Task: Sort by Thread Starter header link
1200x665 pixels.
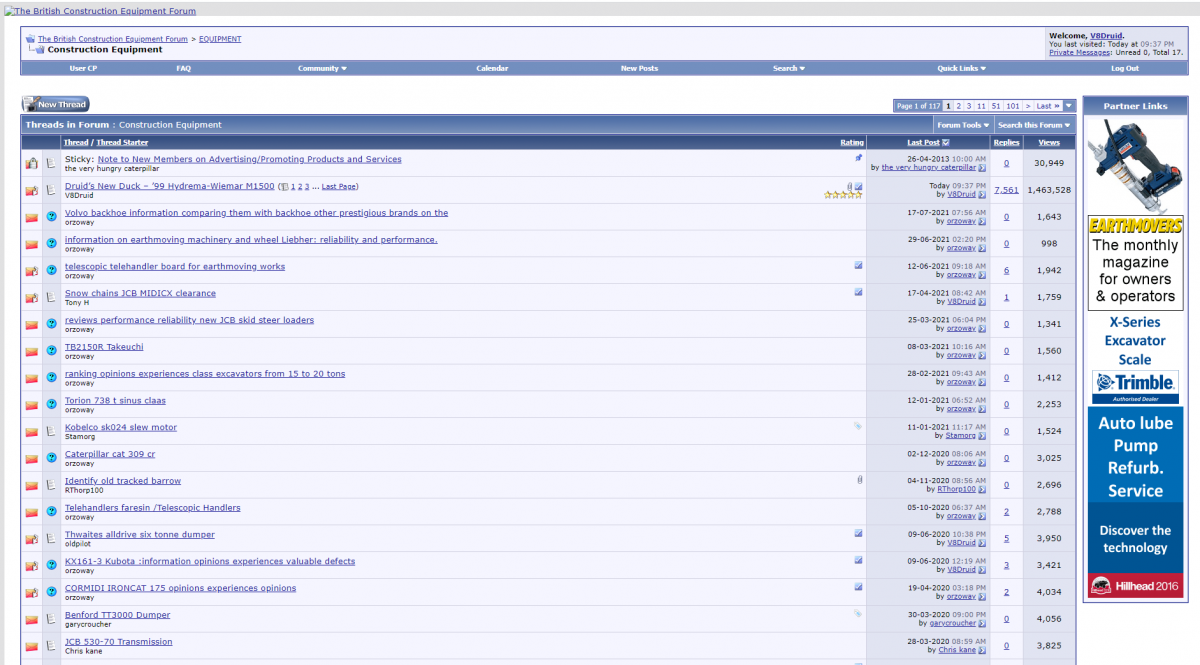Action: pyautogui.click(x=122, y=143)
